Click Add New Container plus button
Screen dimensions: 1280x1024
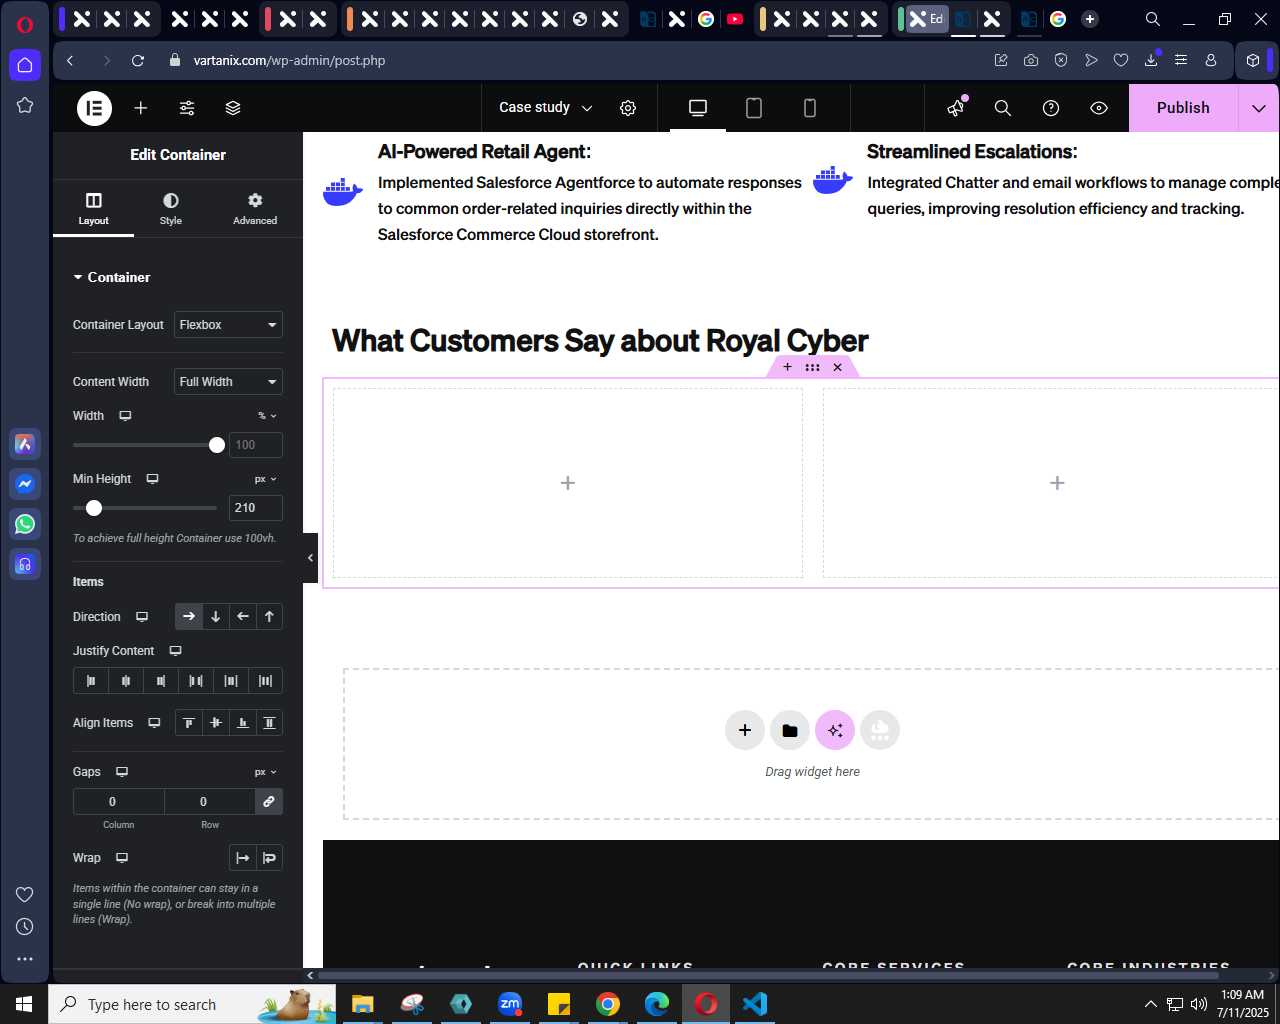click(745, 730)
